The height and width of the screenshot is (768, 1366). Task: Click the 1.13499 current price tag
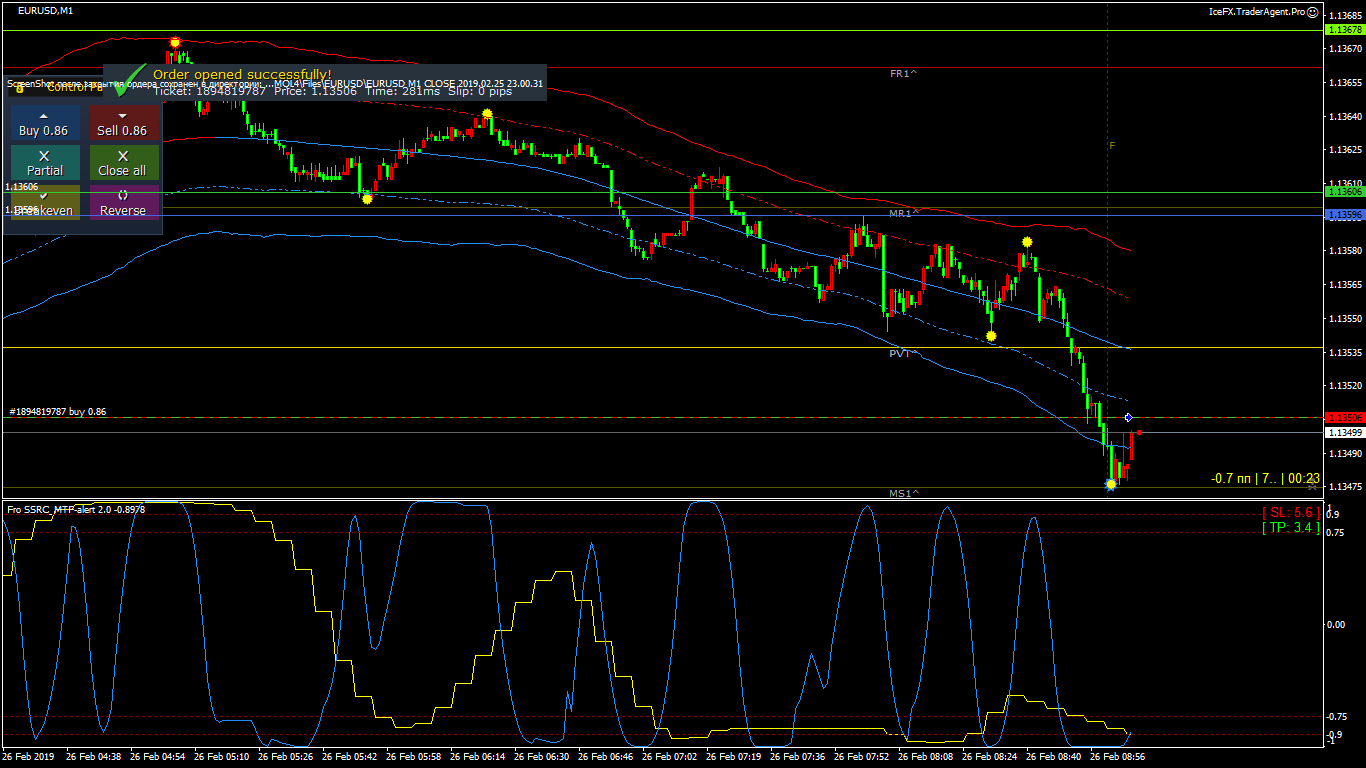click(1344, 432)
